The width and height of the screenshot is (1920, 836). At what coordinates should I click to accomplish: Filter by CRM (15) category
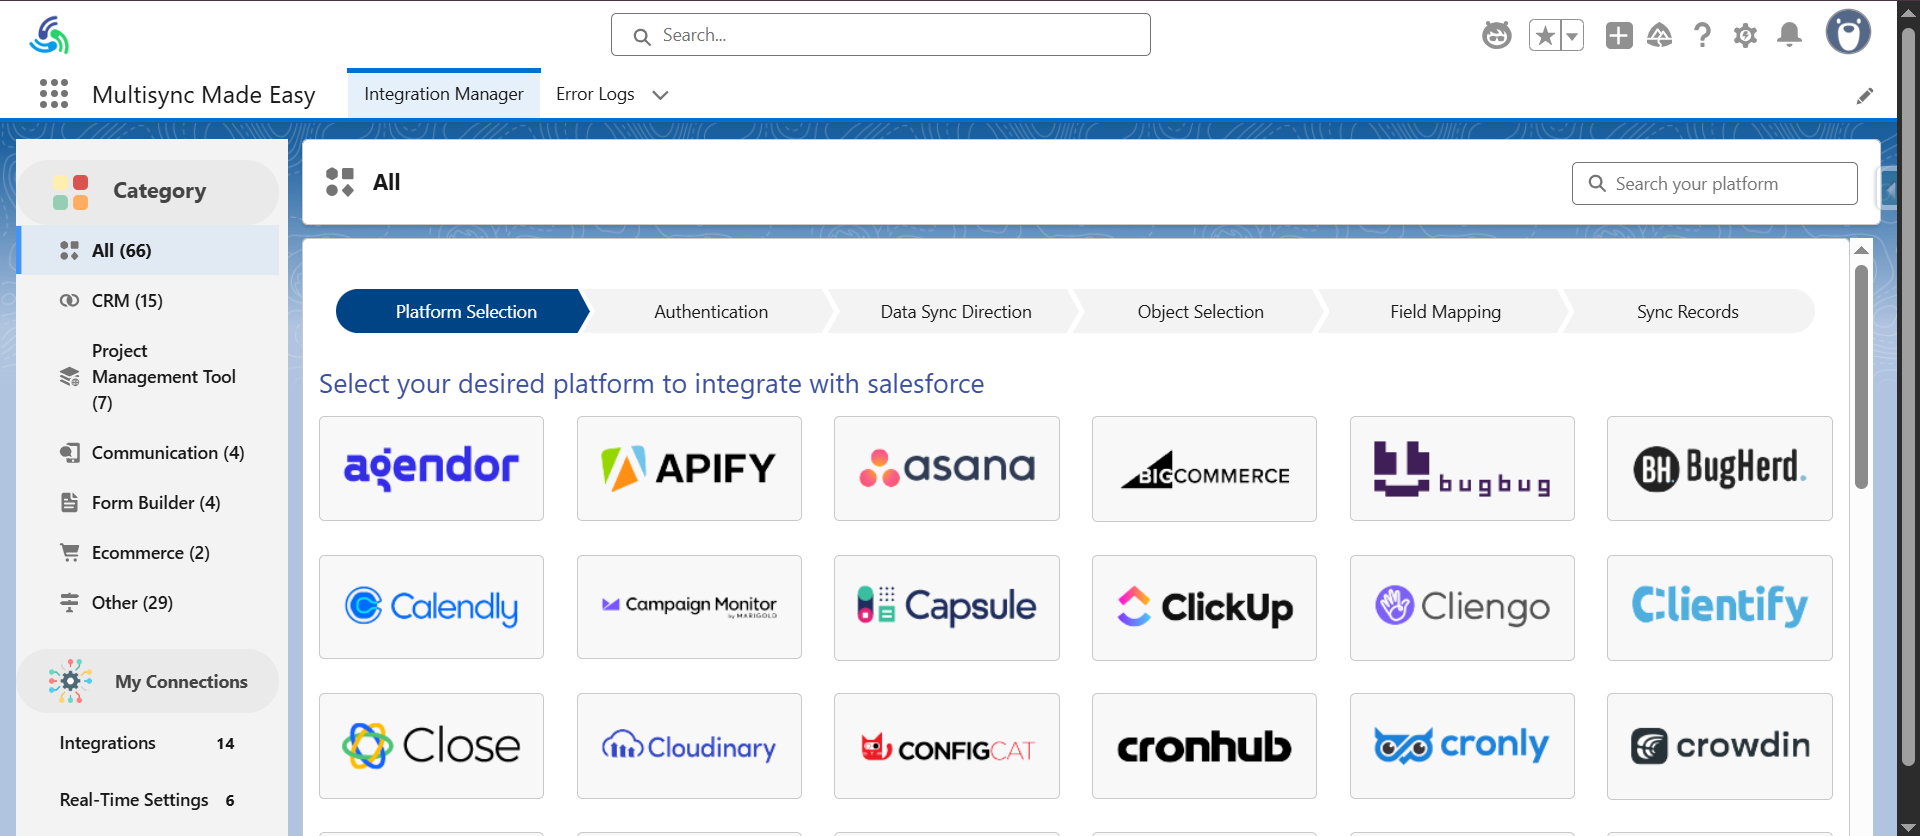148,301
